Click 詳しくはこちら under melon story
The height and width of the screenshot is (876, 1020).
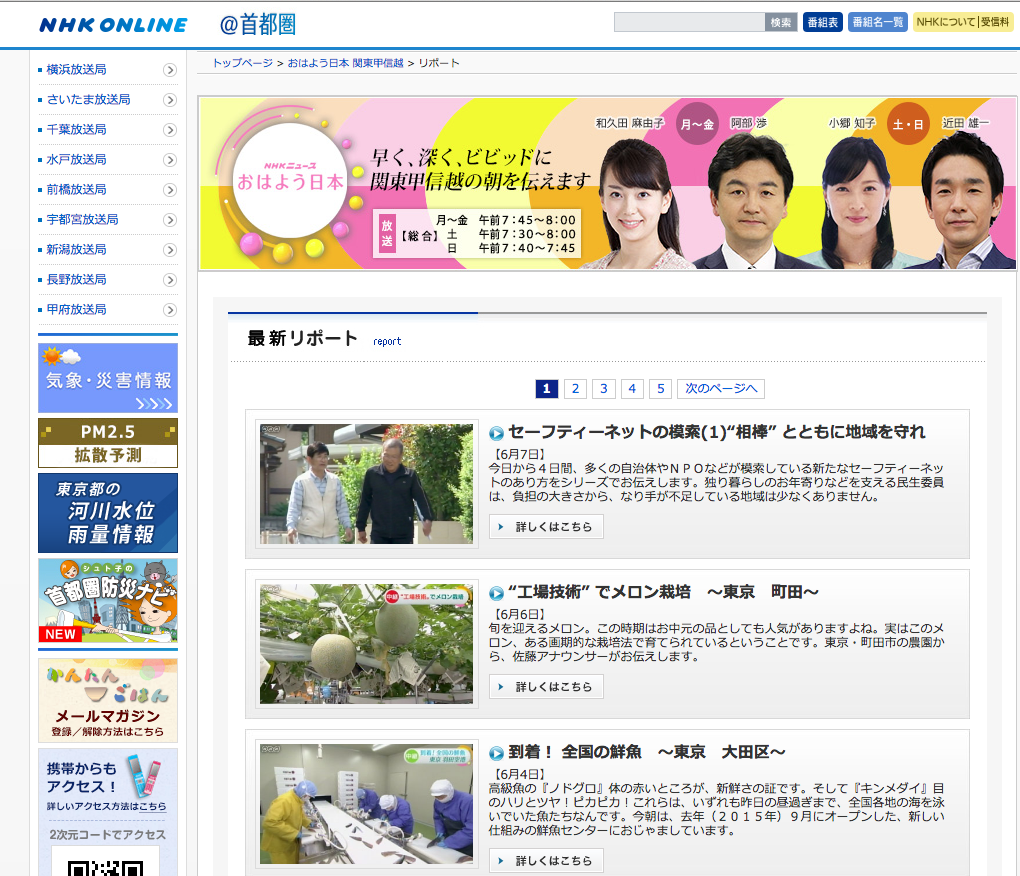(x=546, y=687)
